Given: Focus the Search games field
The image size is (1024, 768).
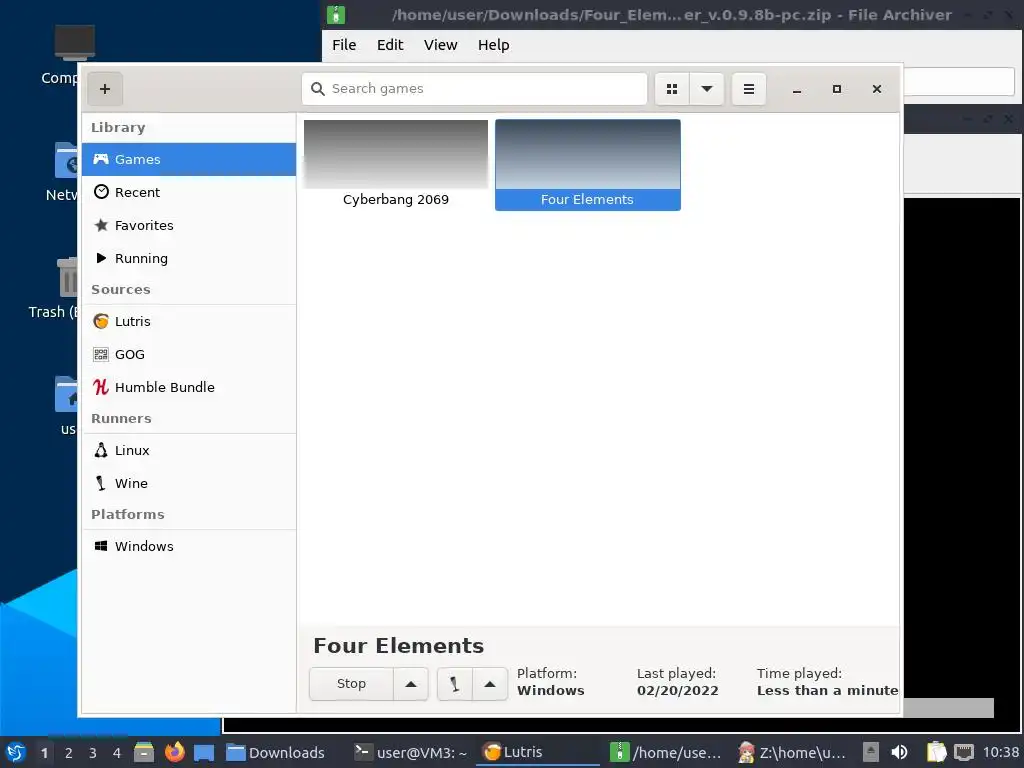Looking at the screenshot, I should coord(474,89).
